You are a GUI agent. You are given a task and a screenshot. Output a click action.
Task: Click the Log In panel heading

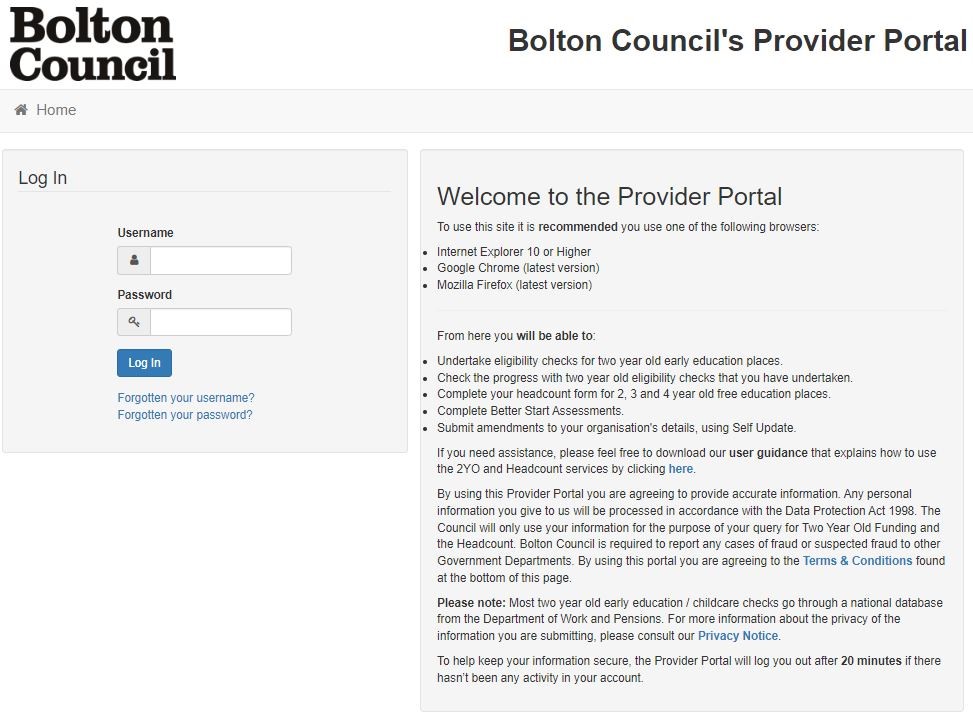click(x=43, y=178)
